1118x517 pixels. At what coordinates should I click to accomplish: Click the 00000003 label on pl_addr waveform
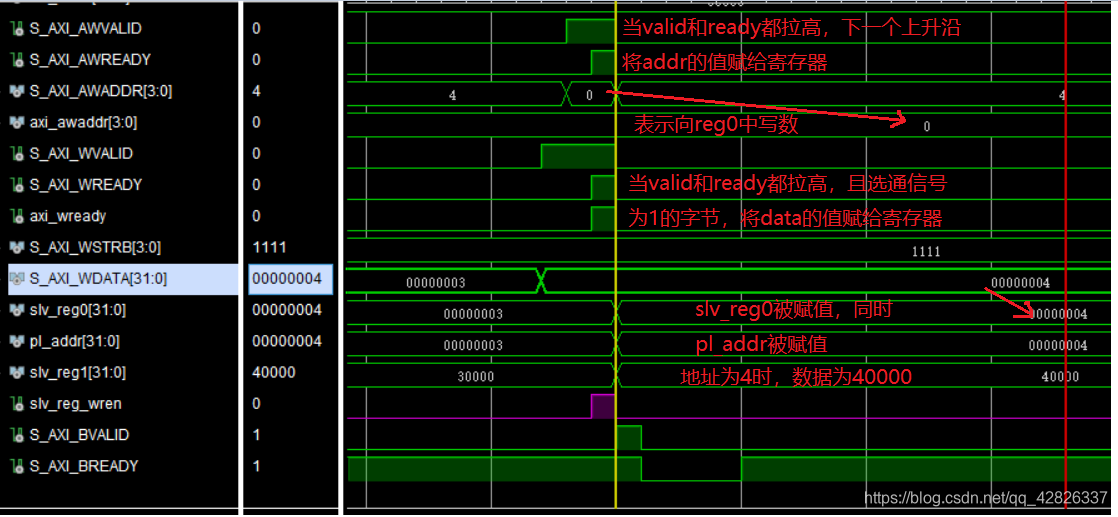tap(473, 346)
